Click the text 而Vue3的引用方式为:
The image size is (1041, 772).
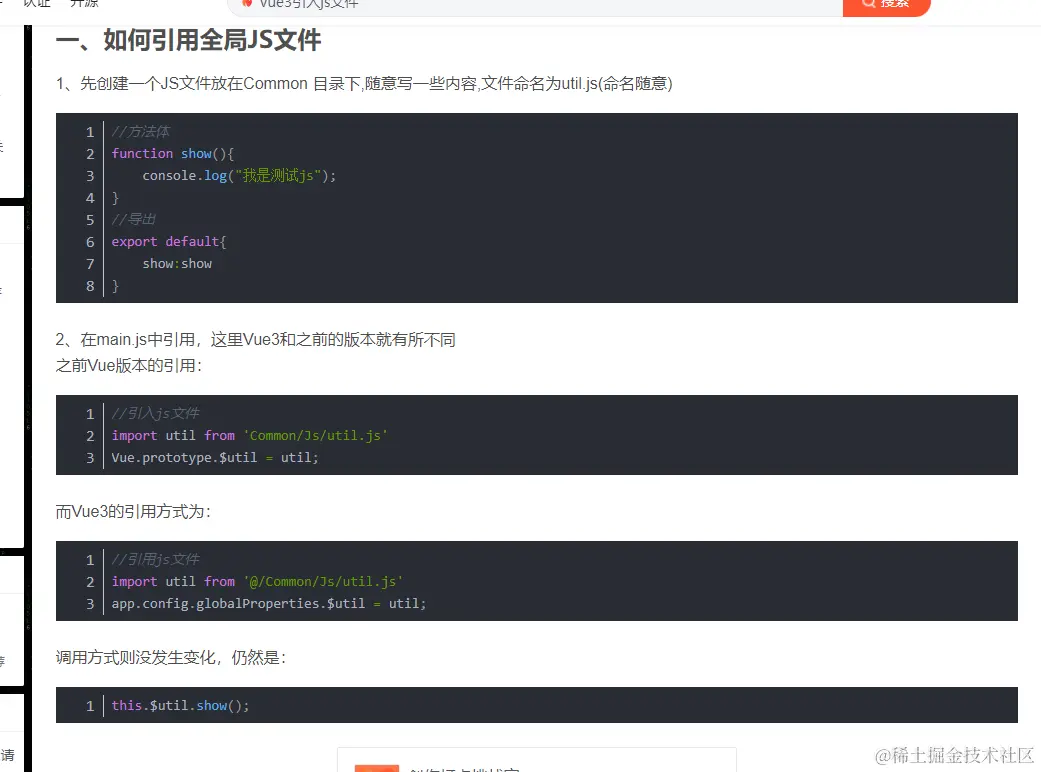pos(133,512)
